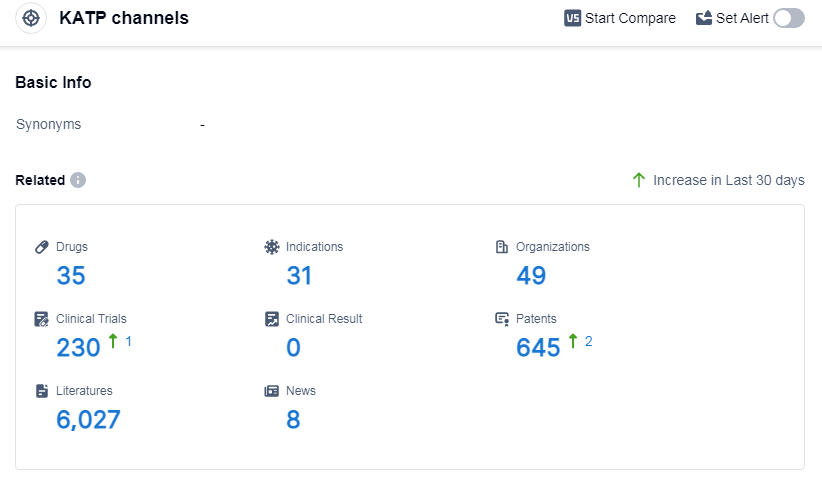Open the 230 Clinical Trials link

79,348
